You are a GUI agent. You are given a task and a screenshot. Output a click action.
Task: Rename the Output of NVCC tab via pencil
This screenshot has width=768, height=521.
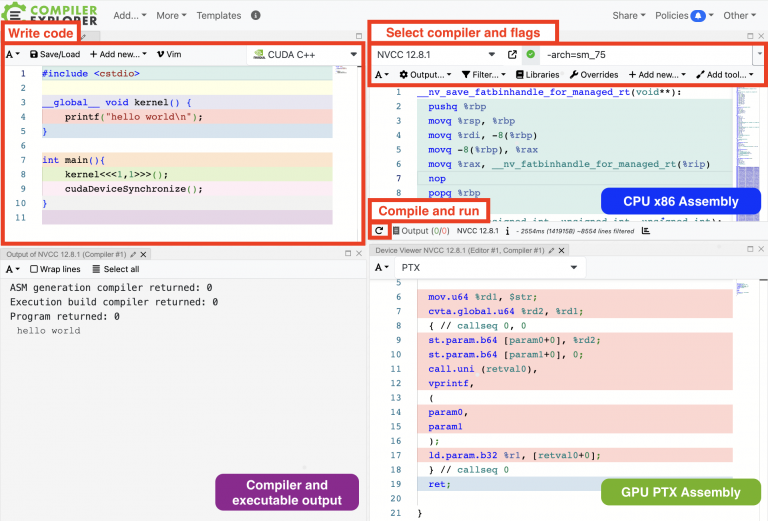click(x=133, y=255)
